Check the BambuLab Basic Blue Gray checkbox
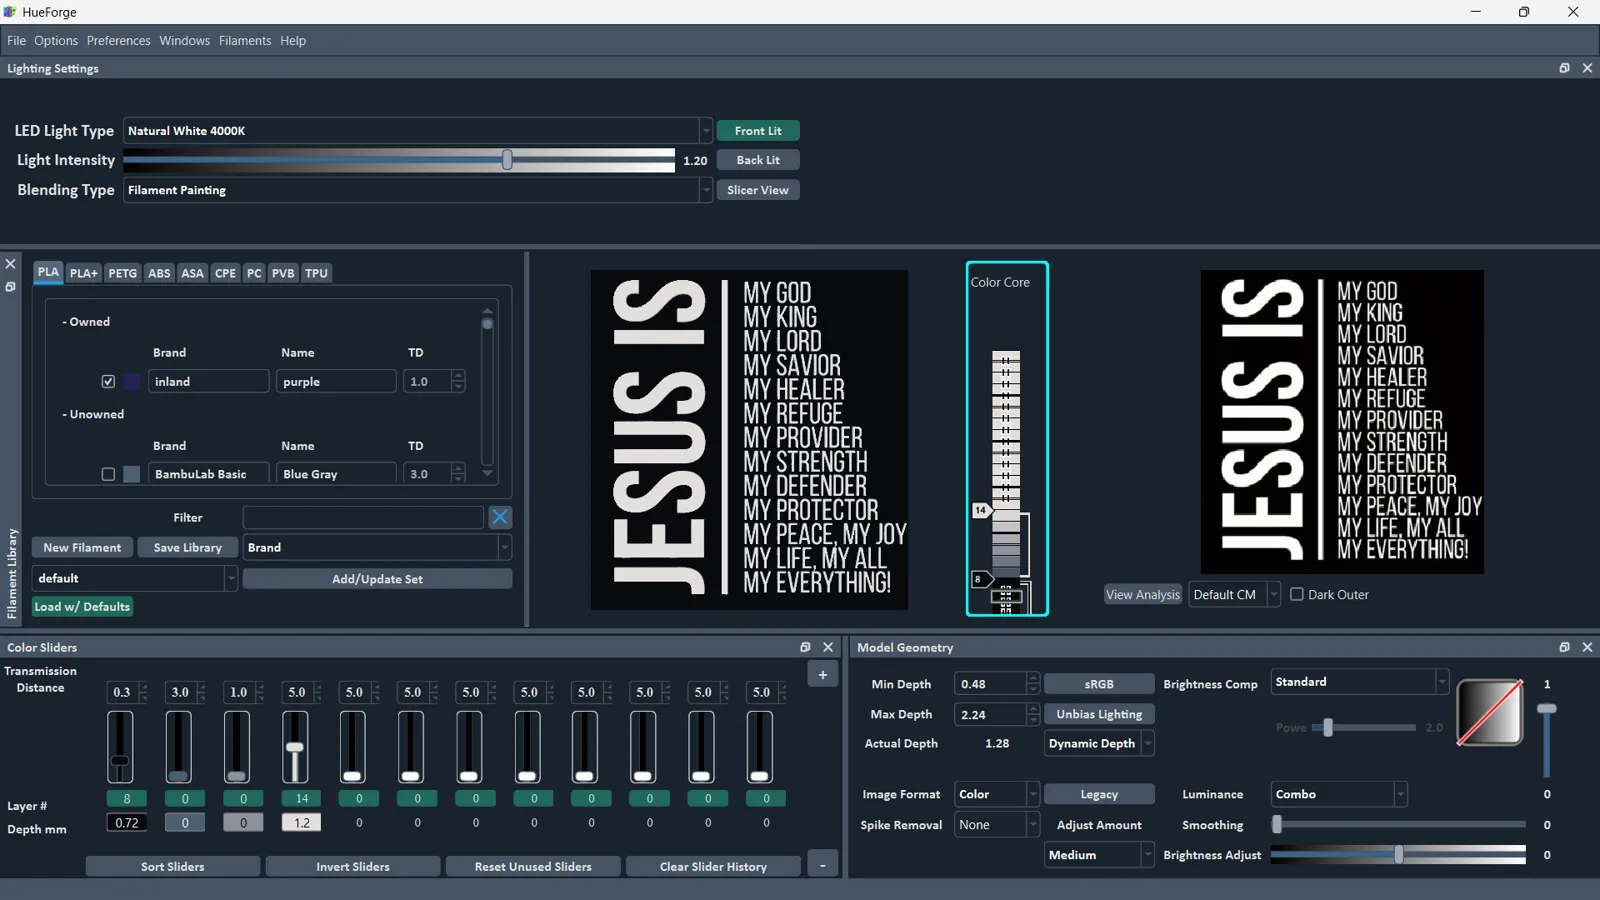The image size is (1600, 900). click(x=108, y=474)
